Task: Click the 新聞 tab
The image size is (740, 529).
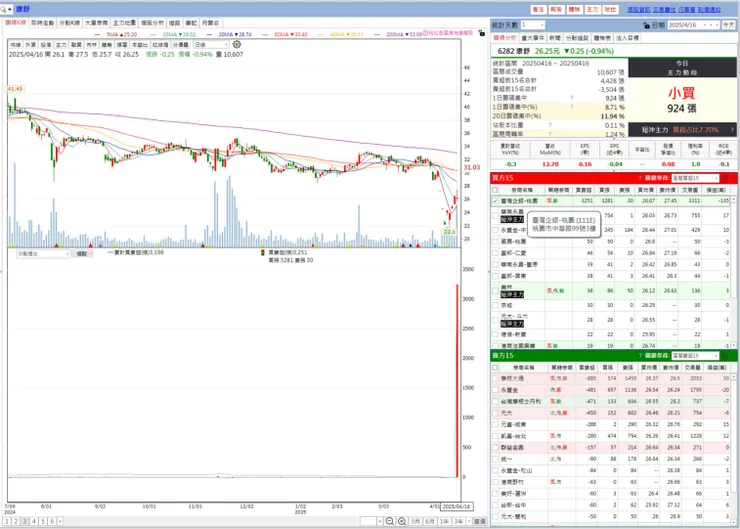Action: [x=555, y=38]
